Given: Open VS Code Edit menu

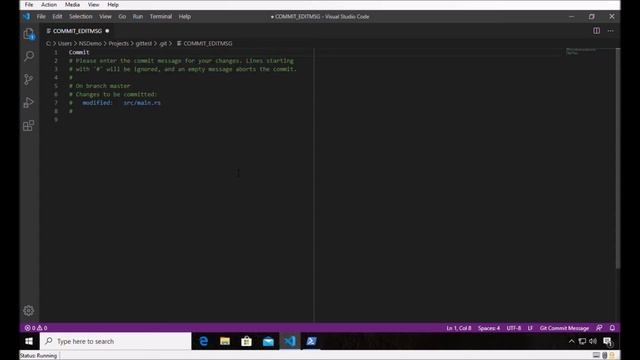Looking at the screenshot, I should click(57, 17).
